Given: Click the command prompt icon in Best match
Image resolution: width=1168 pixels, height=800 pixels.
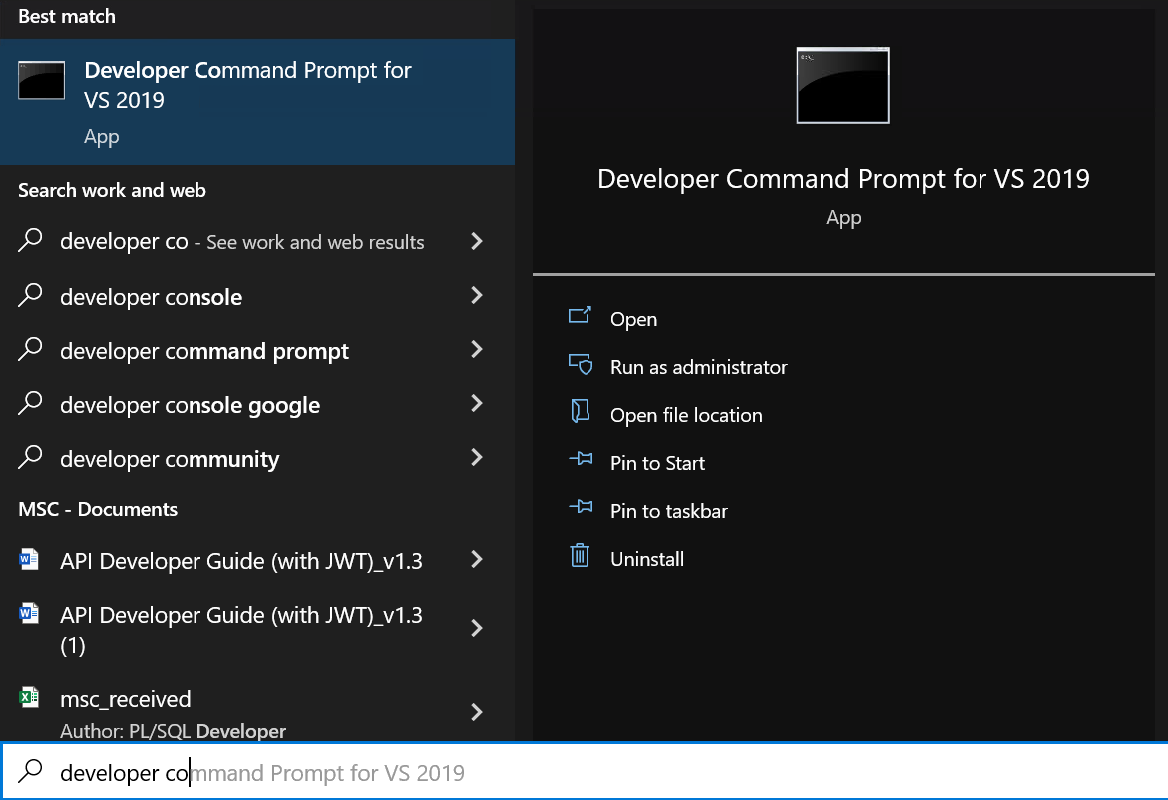Looking at the screenshot, I should pyautogui.click(x=42, y=80).
